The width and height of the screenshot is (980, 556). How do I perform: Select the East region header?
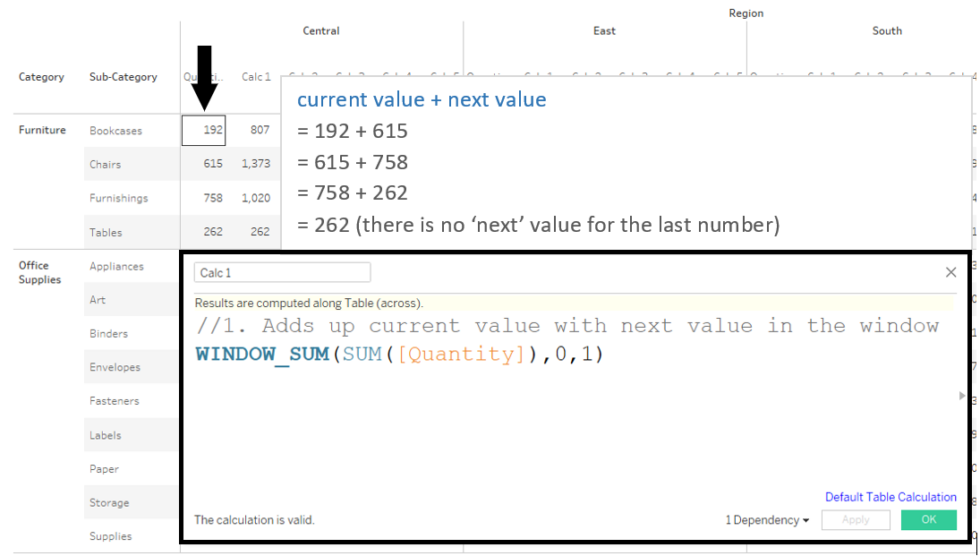[604, 31]
